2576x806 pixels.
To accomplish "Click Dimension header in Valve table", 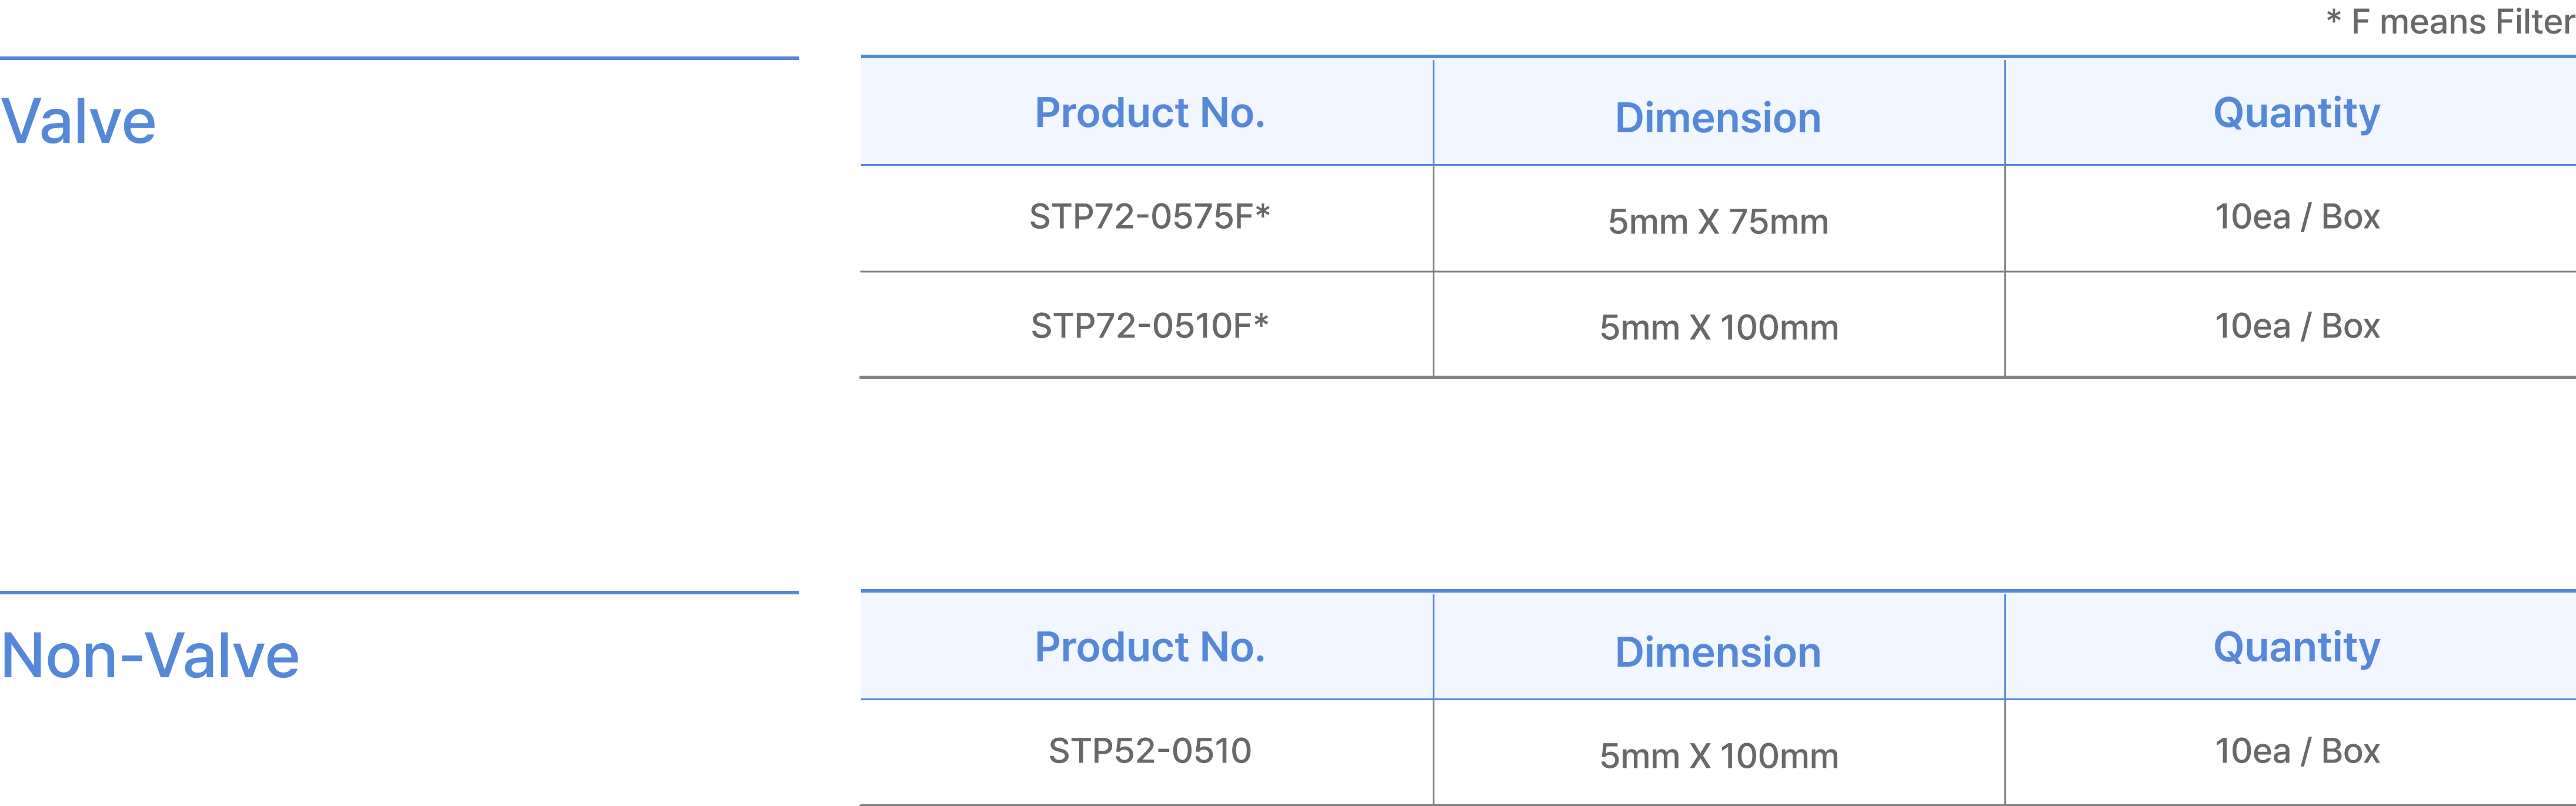I will pyautogui.click(x=1717, y=118).
